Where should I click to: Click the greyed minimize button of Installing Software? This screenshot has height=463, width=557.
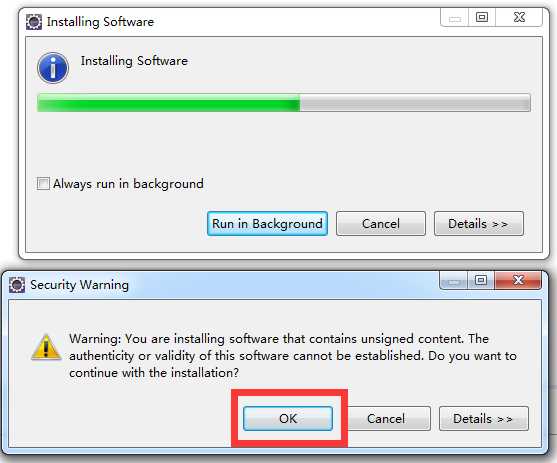tap(455, 17)
